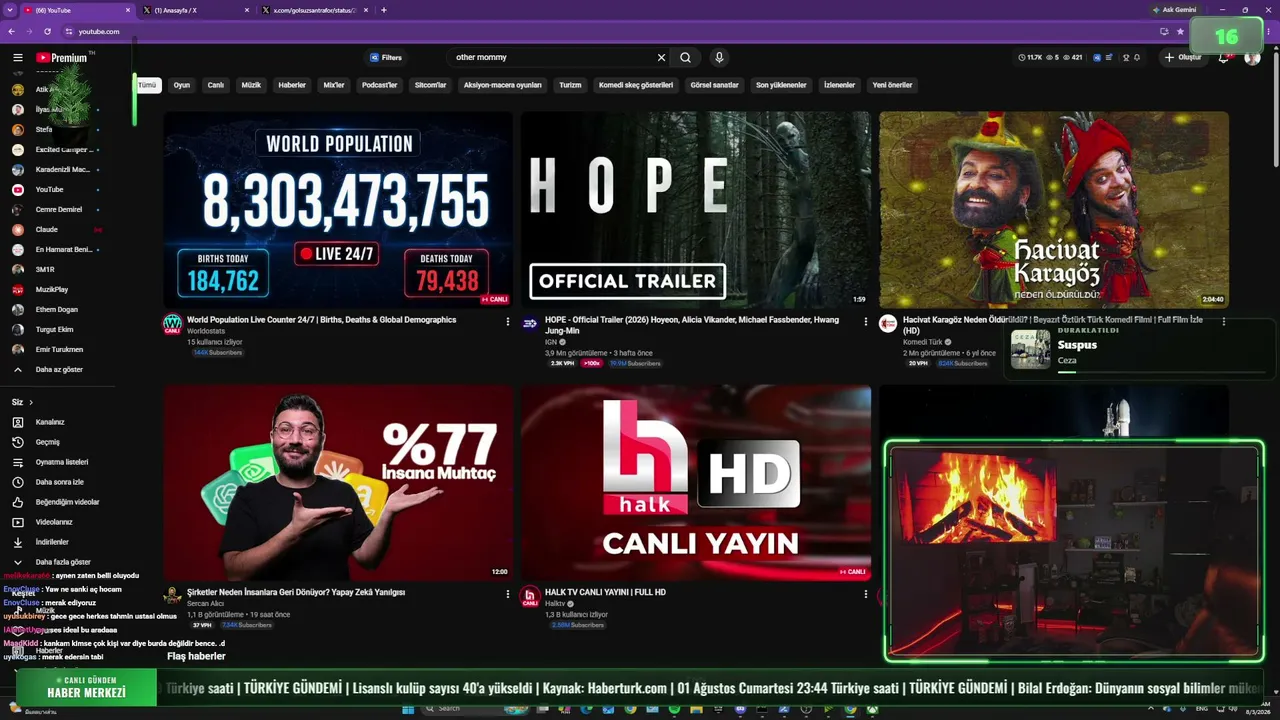The width and height of the screenshot is (1280, 720).
Task: Select the Sitcom'lar filter chip
Action: click(430, 85)
